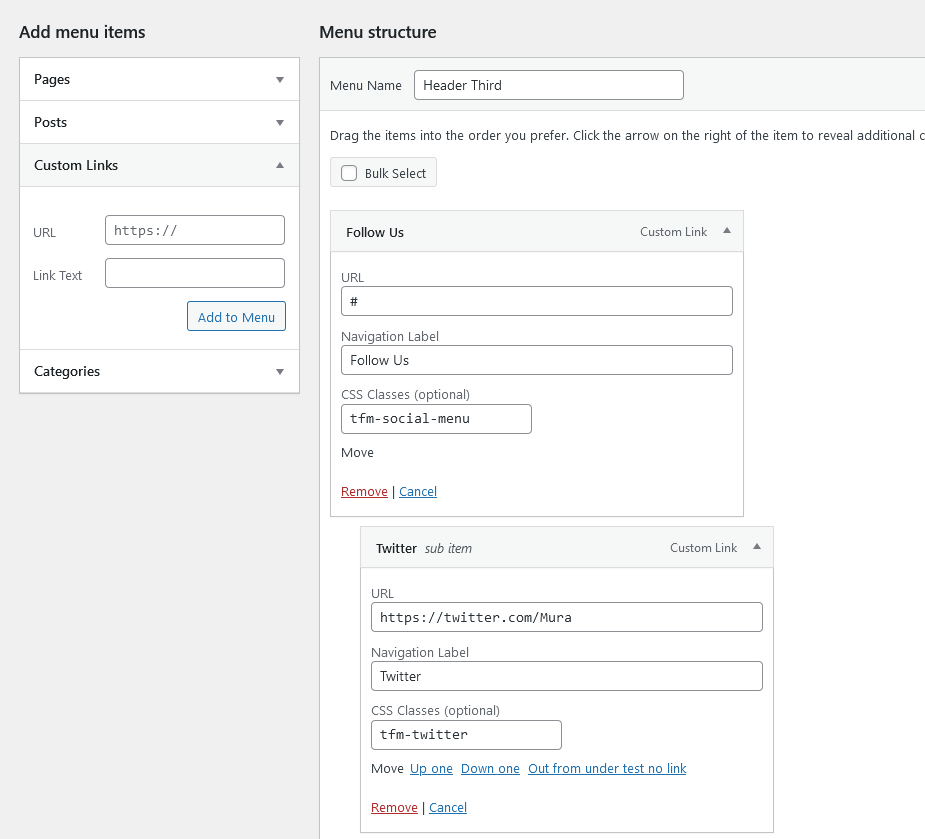Expand the Posts panel arrow

point(280,123)
